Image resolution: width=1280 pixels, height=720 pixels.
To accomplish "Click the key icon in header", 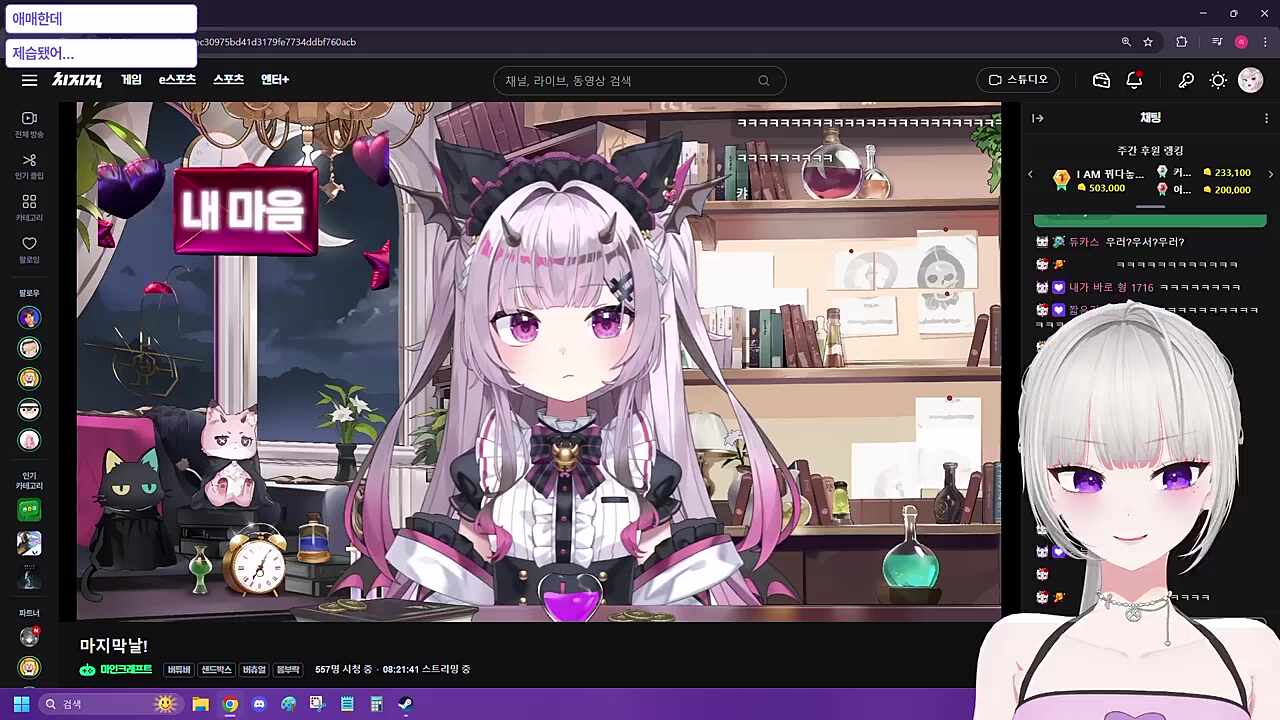I will pyautogui.click(x=1186, y=80).
